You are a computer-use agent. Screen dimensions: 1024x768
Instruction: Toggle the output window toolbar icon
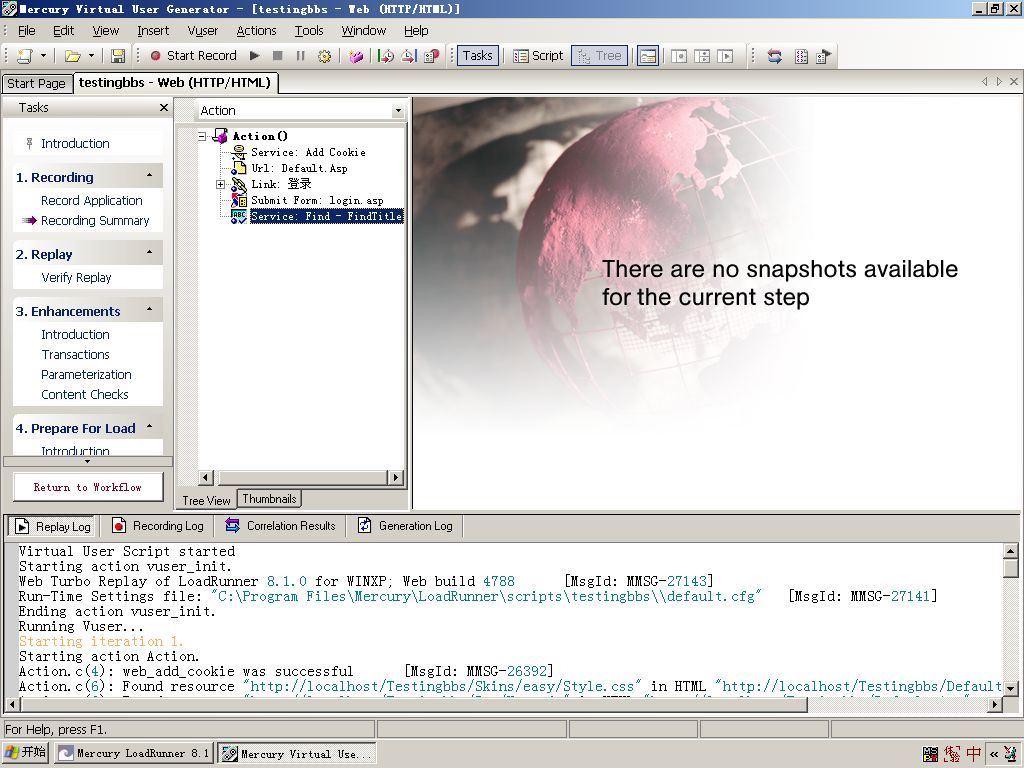coord(647,56)
